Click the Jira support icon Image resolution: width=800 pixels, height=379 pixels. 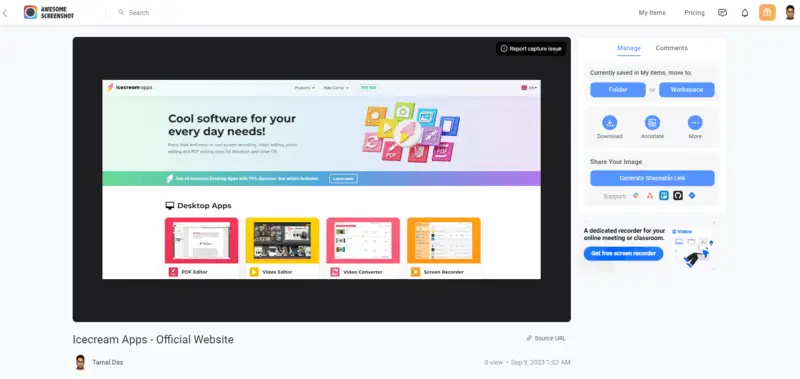tap(692, 195)
